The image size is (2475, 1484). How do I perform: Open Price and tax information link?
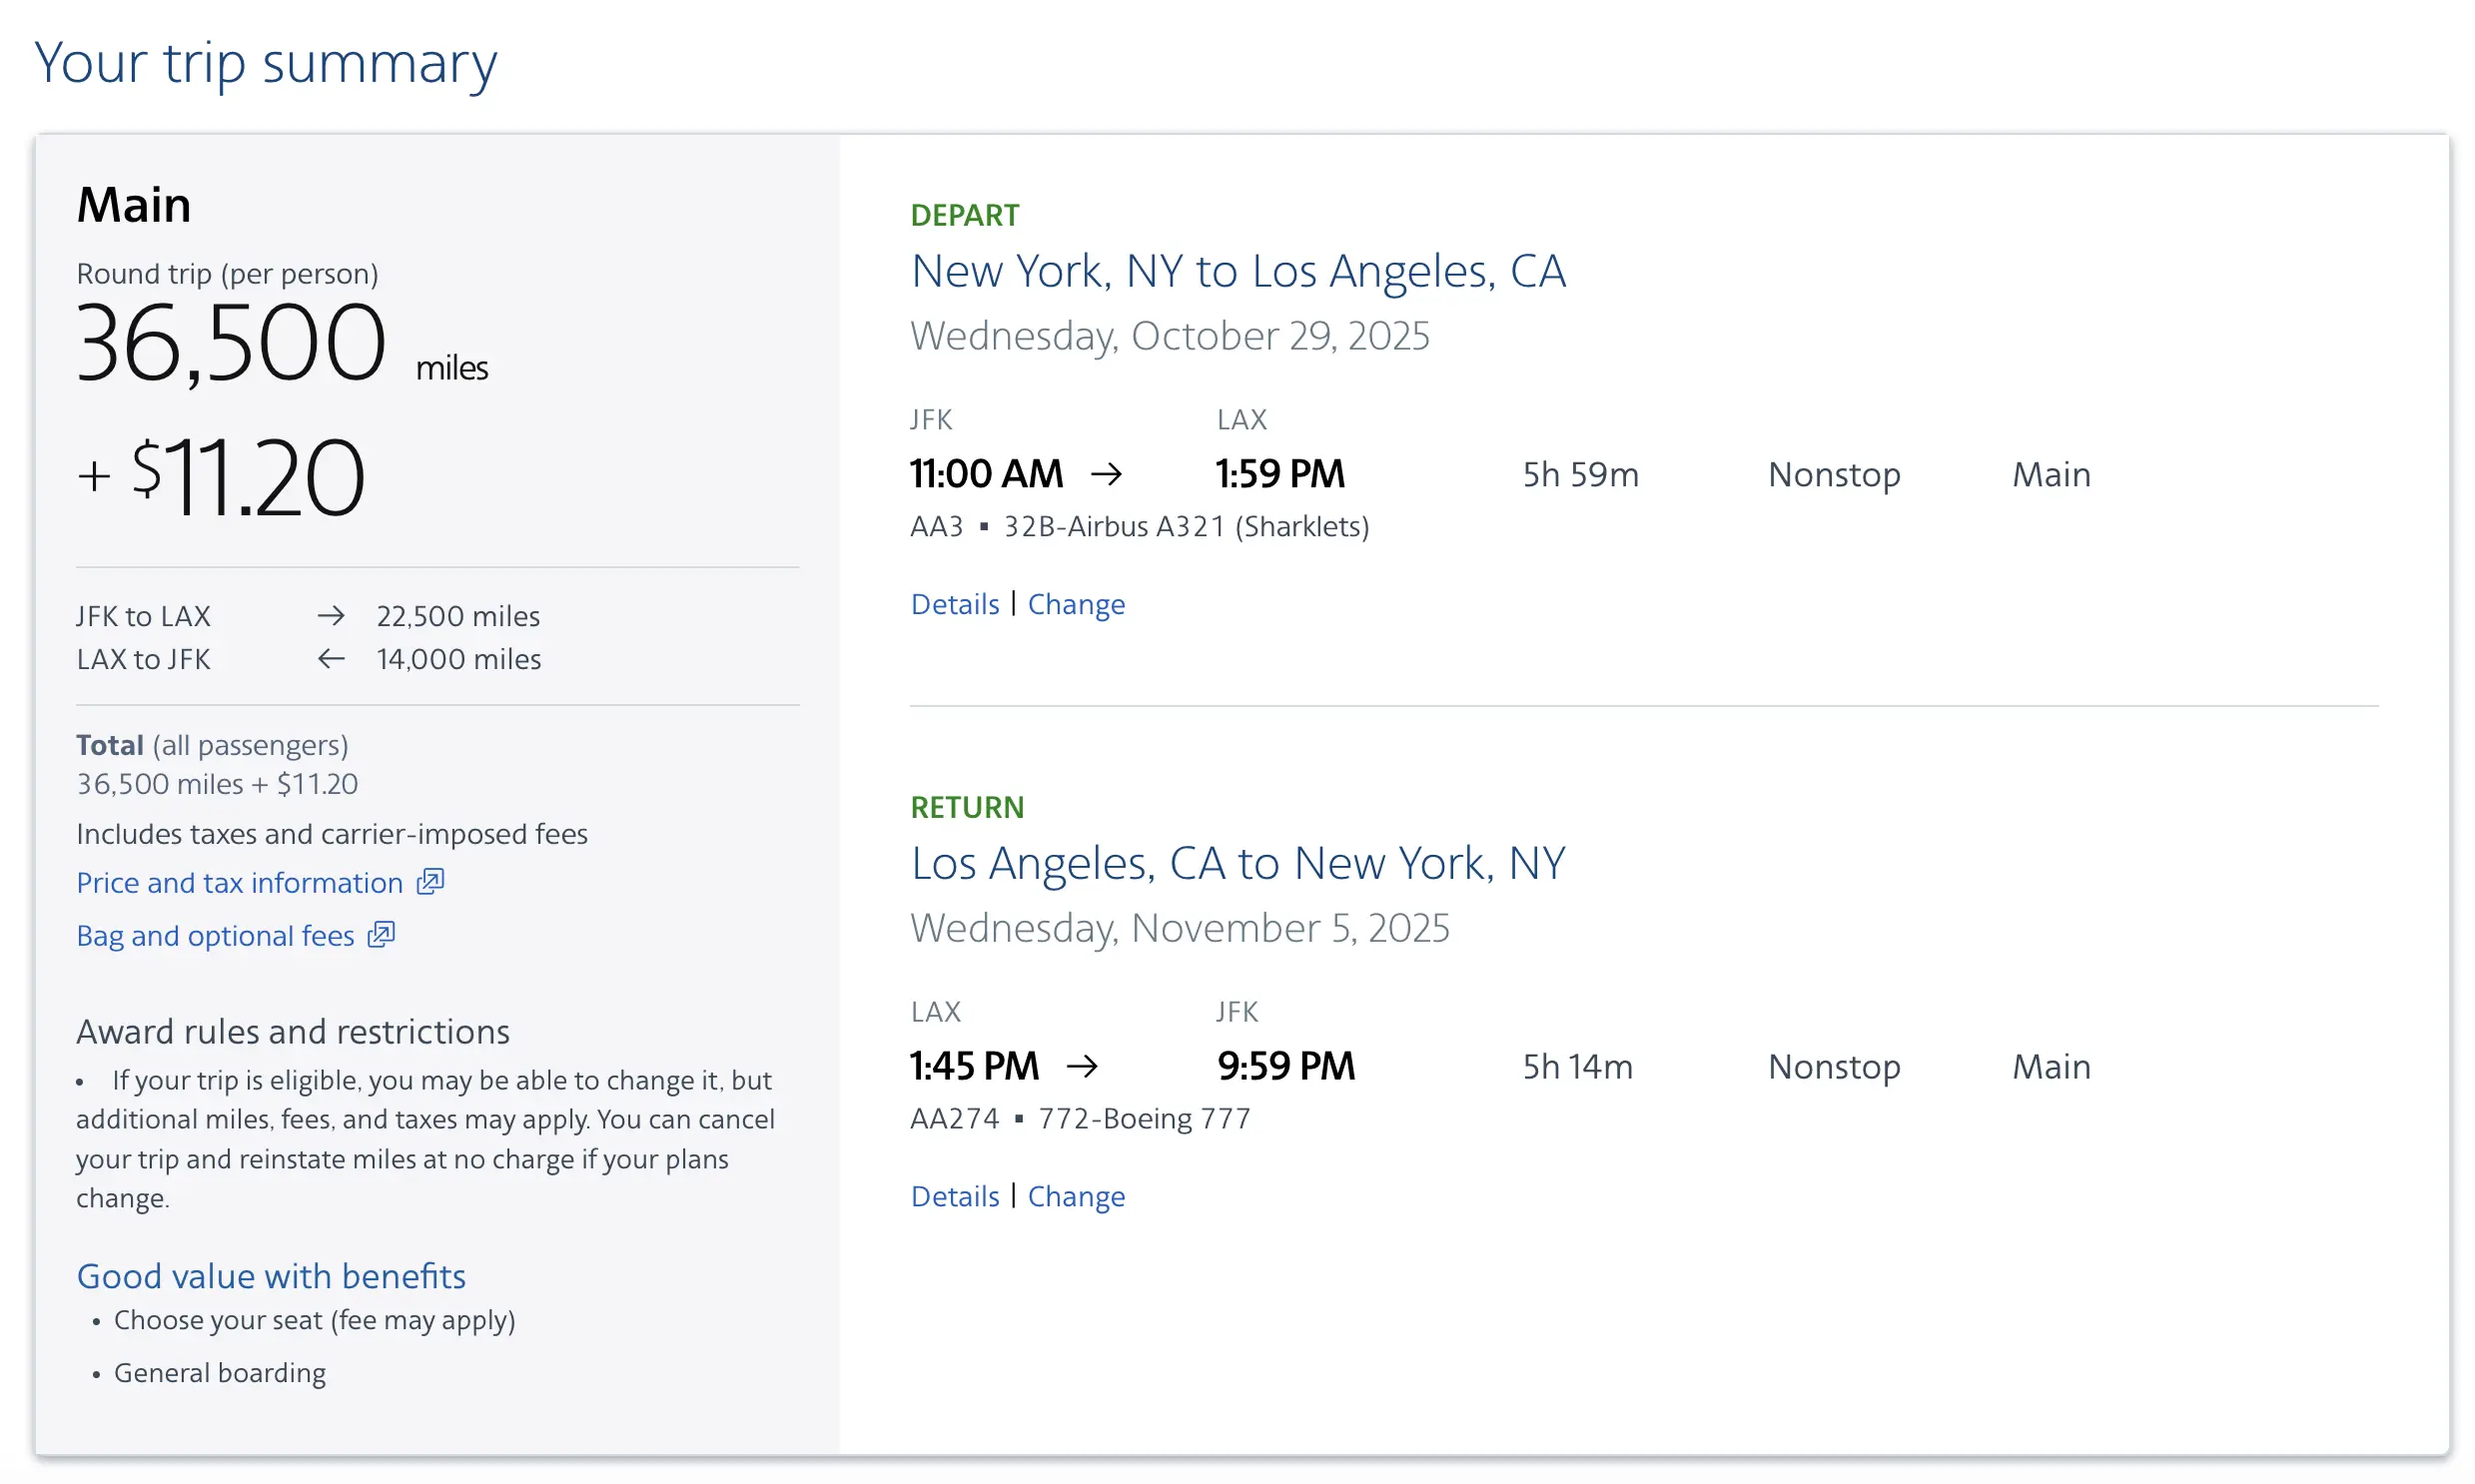pos(240,882)
